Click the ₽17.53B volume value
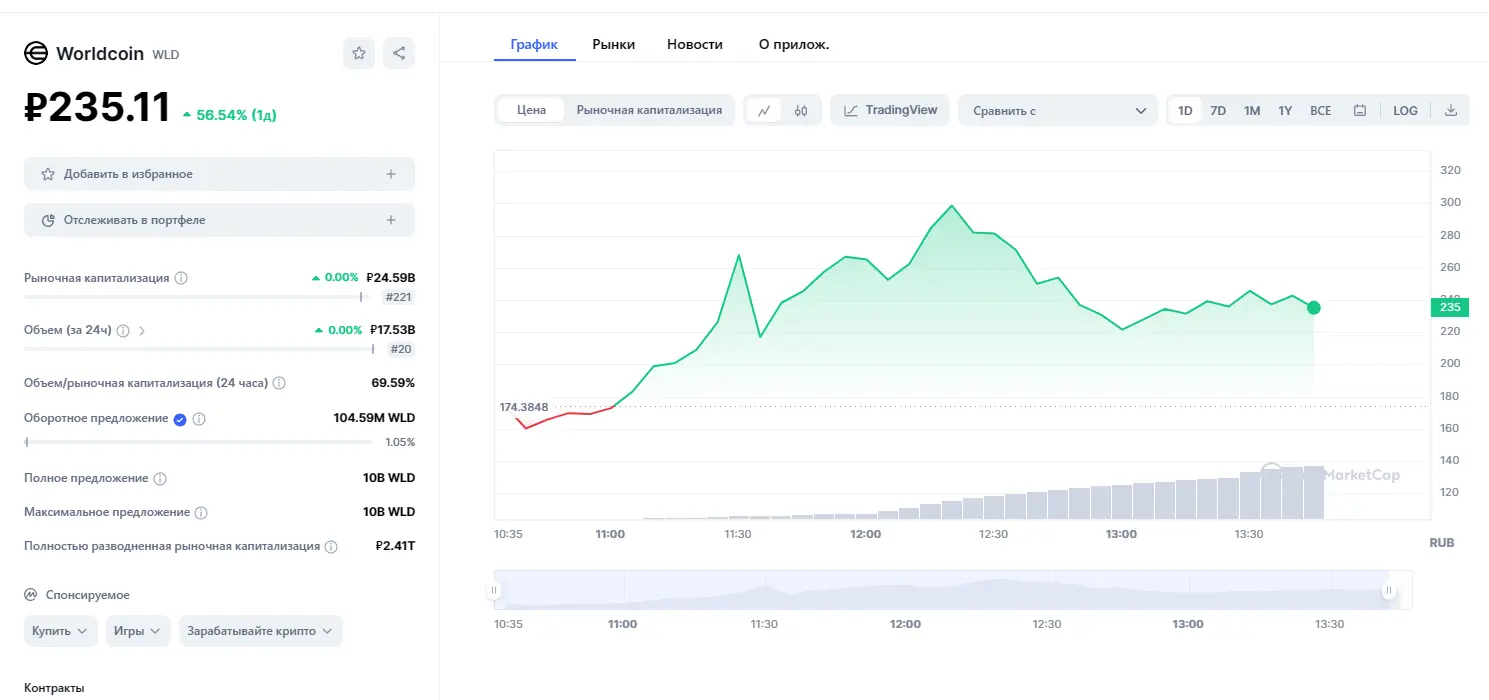Screen dimensions: 1489x700 [x=392, y=330]
